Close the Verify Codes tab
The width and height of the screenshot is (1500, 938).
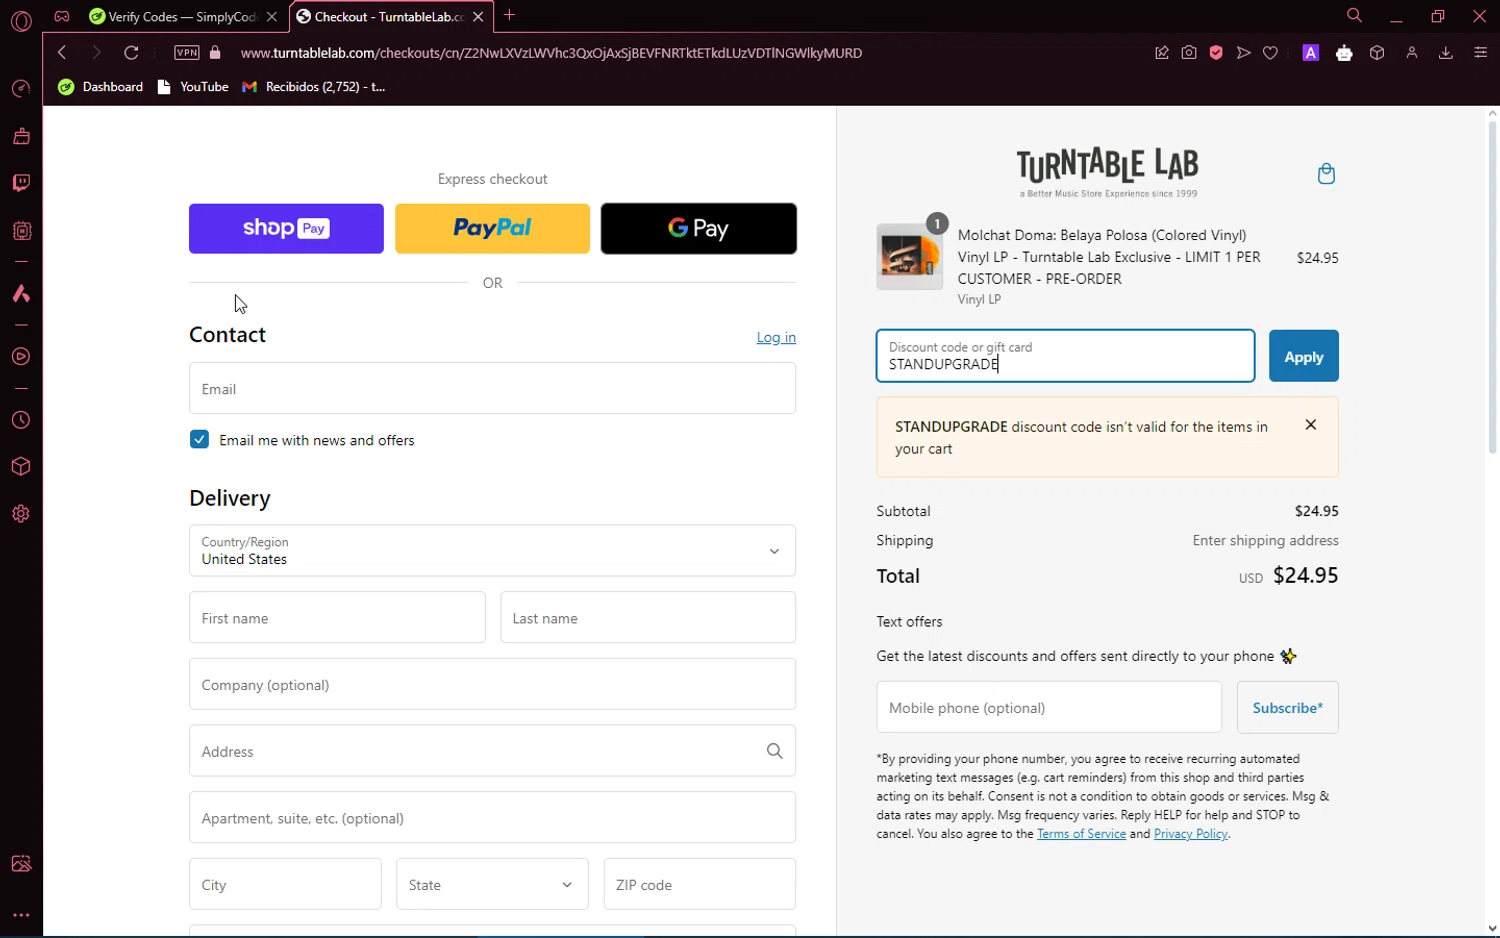coord(272,17)
